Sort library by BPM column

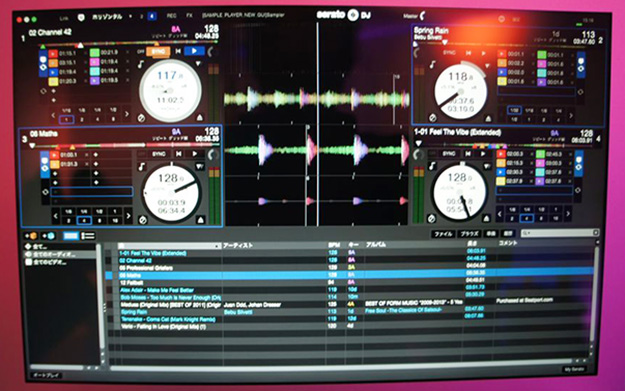click(333, 245)
